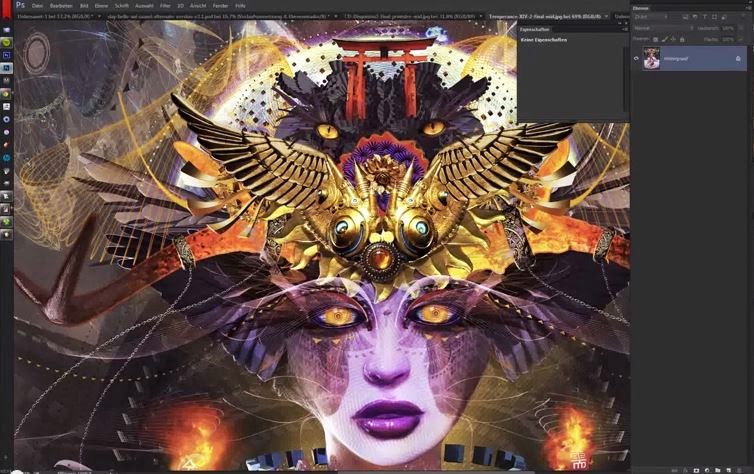
Task: Click the Fläche fill value field
Action: coord(727,39)
